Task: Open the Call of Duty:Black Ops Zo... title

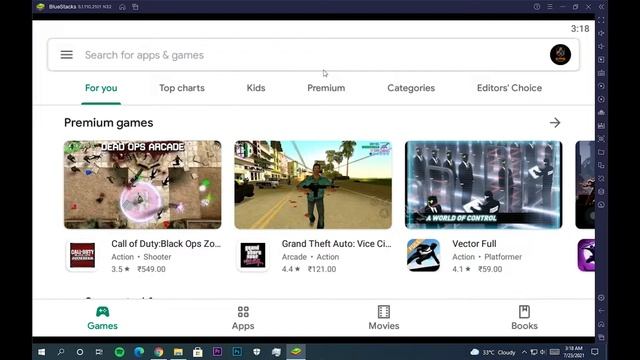Action: [166, 244]
